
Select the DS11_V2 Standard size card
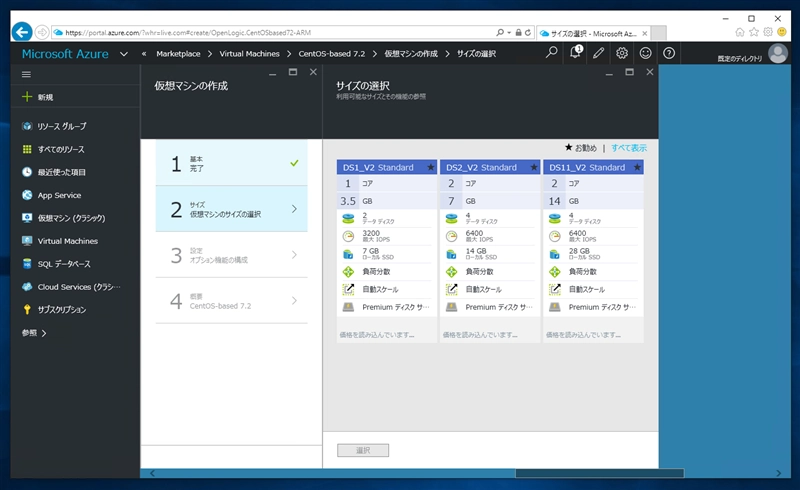(x=593, y=251)
